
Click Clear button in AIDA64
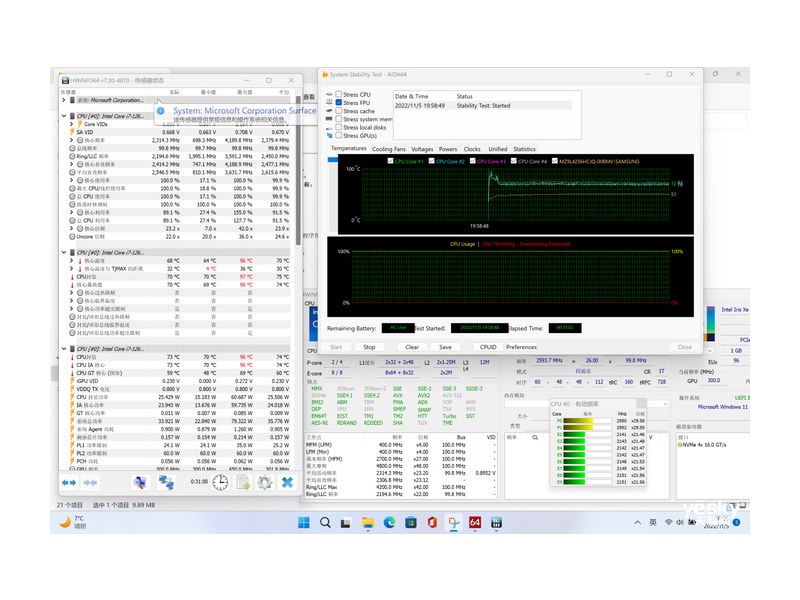pyautogui.click(x=412, y=347)
